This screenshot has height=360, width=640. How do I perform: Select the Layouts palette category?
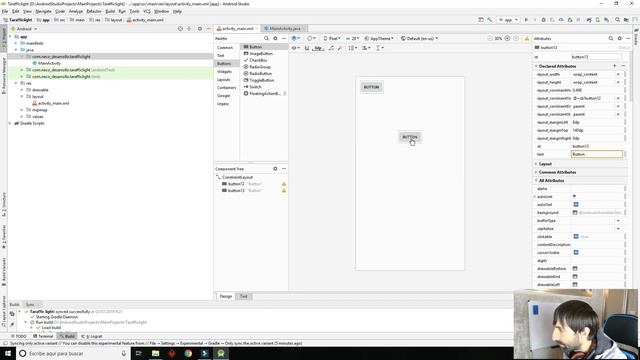point(224,80)
